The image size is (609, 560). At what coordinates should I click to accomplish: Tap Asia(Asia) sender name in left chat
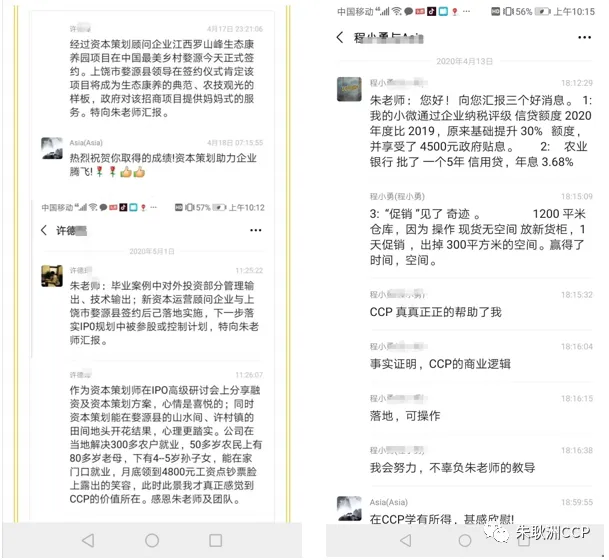[86, 143]
